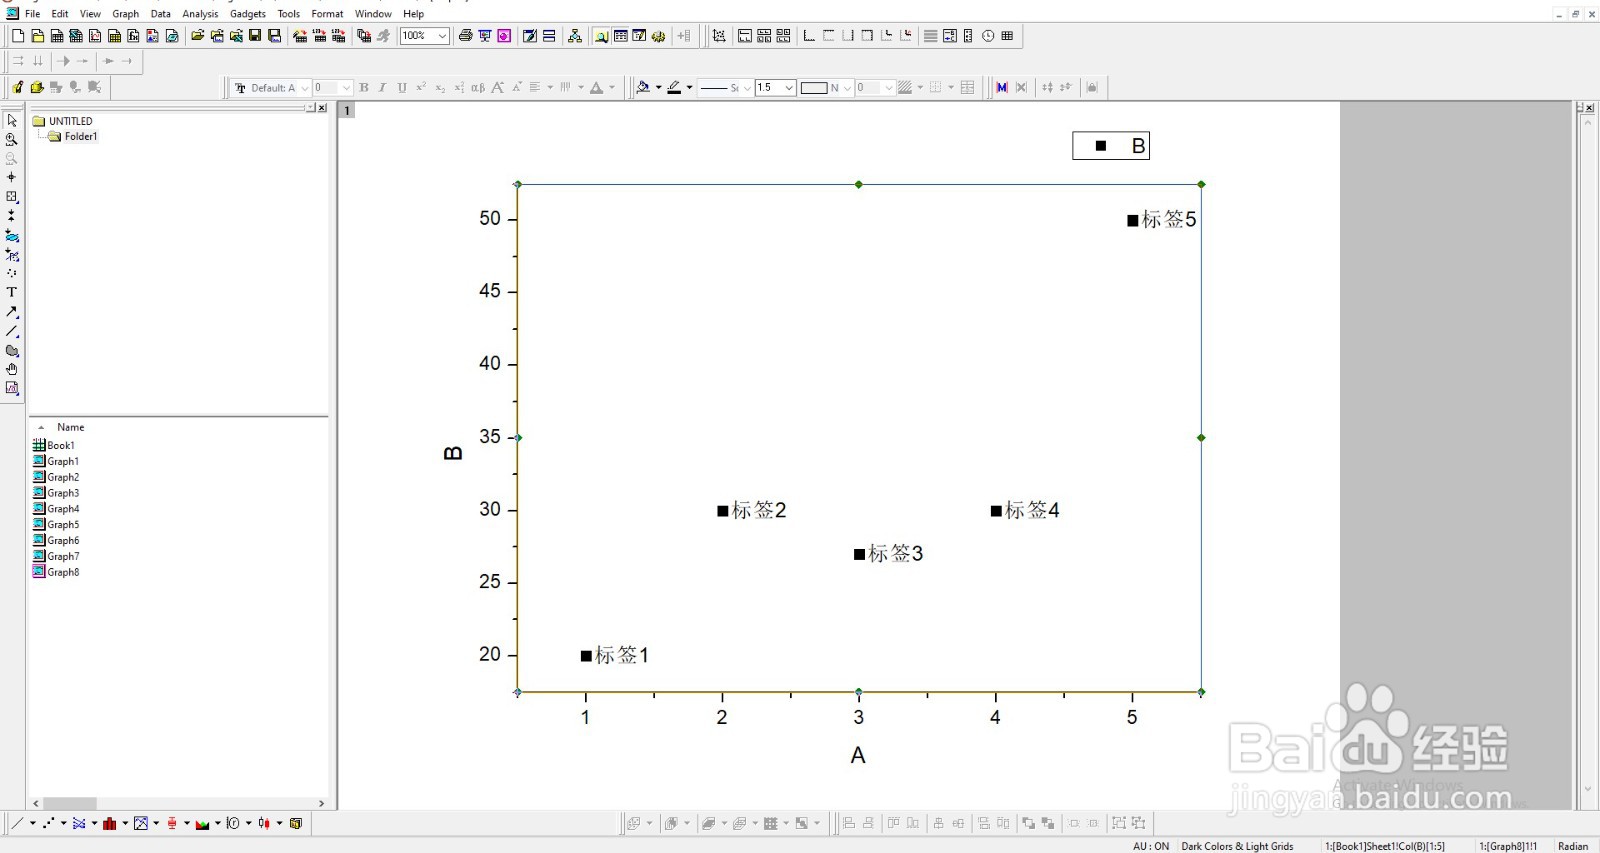1600x853 pixels.
Task: Select the Text tool
Action: 12,292
